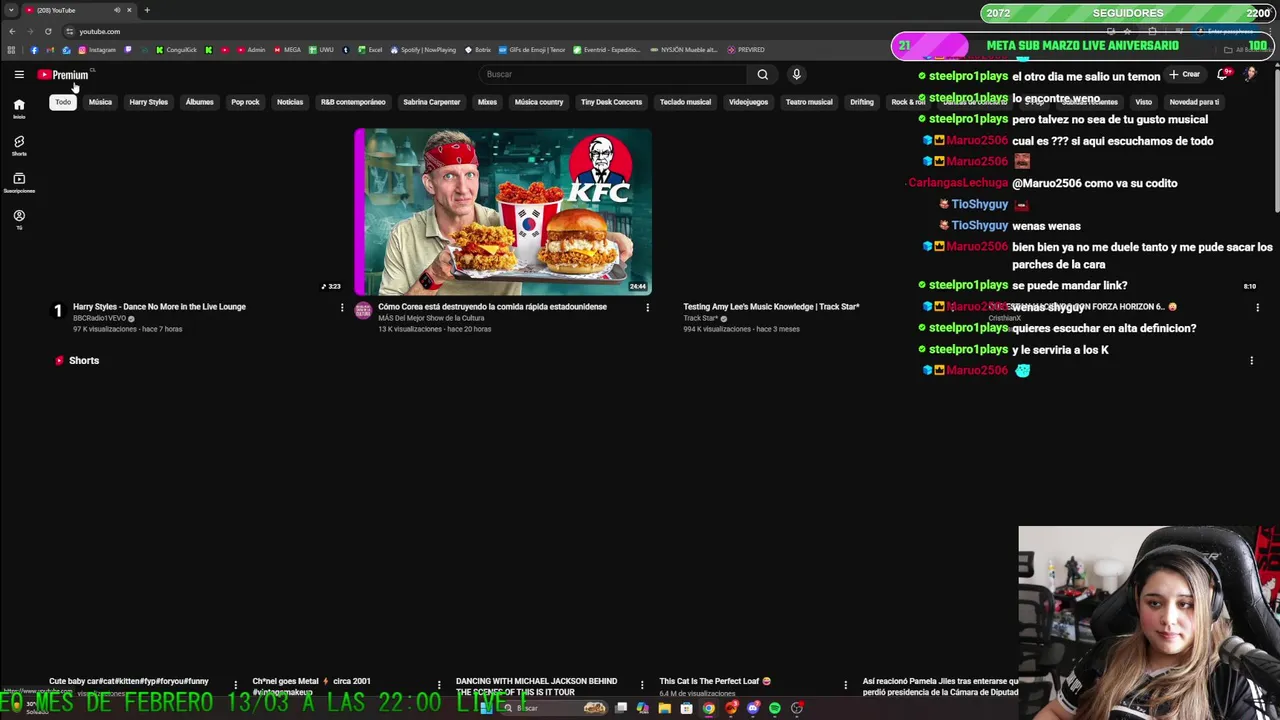Select the Pop rock filter chip
1280x720 pixels.
(245, 102)
